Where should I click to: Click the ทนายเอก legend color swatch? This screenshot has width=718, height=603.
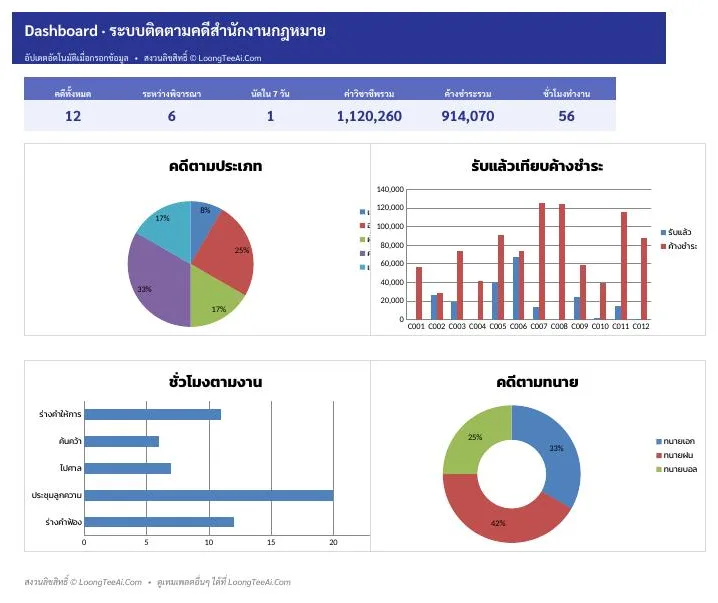659,441
